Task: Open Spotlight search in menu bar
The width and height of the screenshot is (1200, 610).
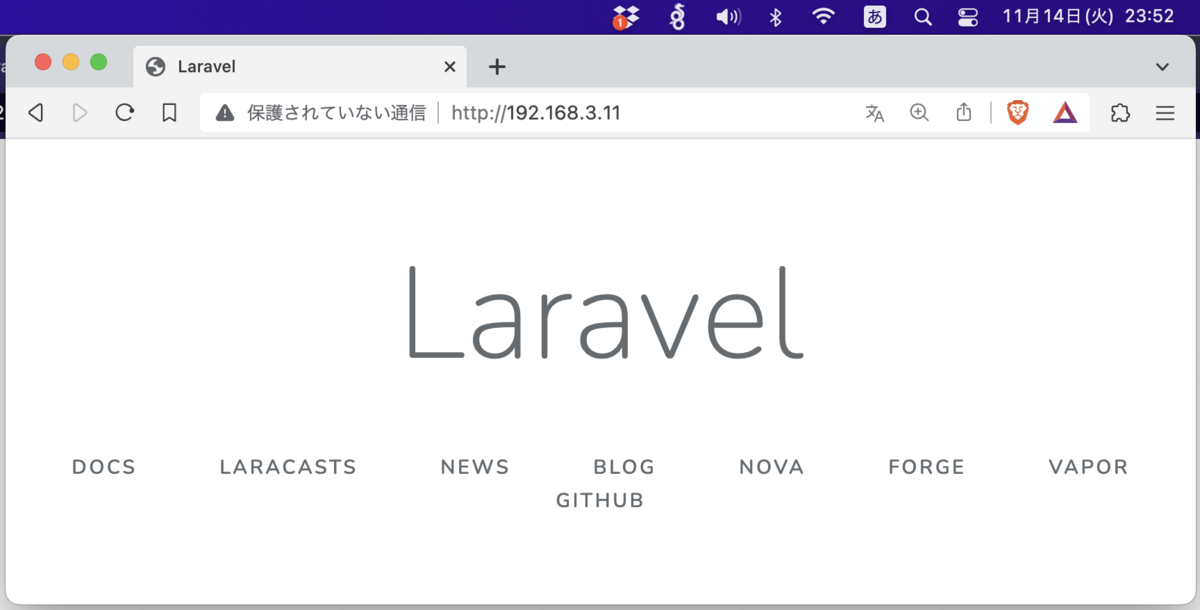Action: pyautogui.click(x=923, y=16)
